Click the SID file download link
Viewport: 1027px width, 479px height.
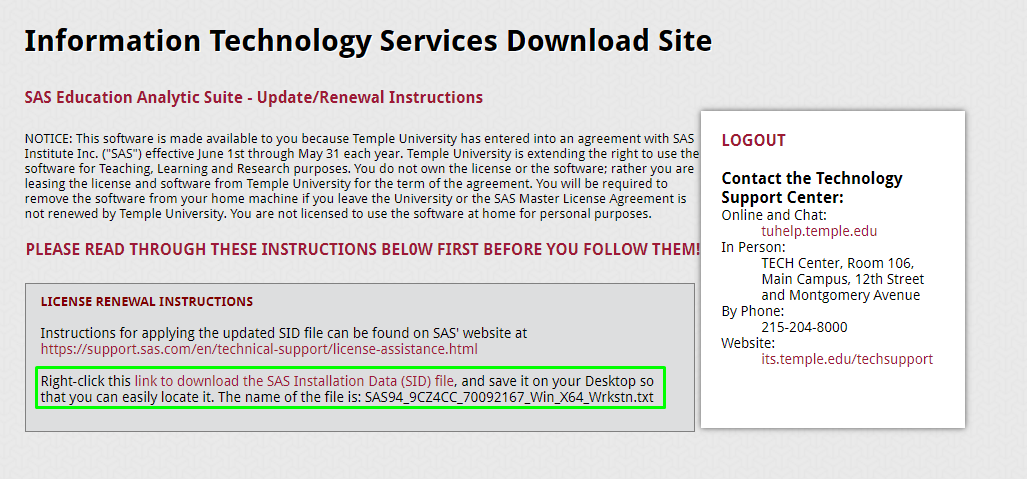(x=294, y=381)
